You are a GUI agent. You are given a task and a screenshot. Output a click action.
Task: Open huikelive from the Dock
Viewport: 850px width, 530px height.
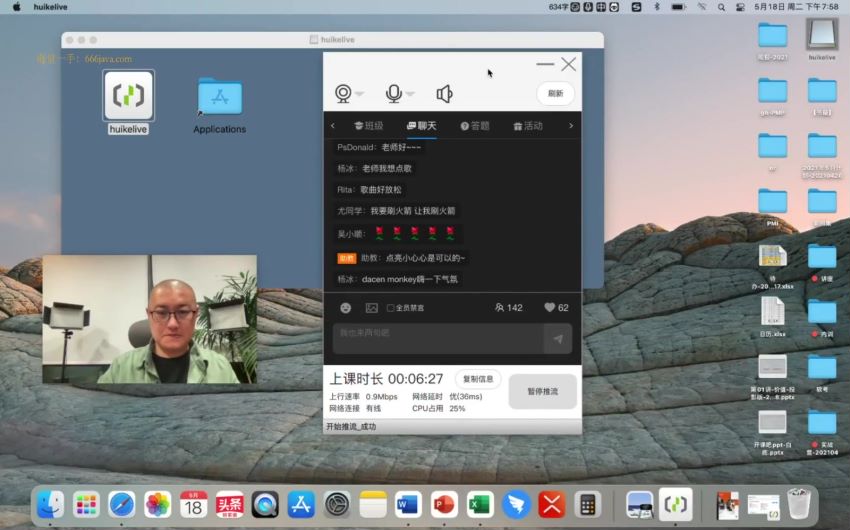click(x=675, y=505)
